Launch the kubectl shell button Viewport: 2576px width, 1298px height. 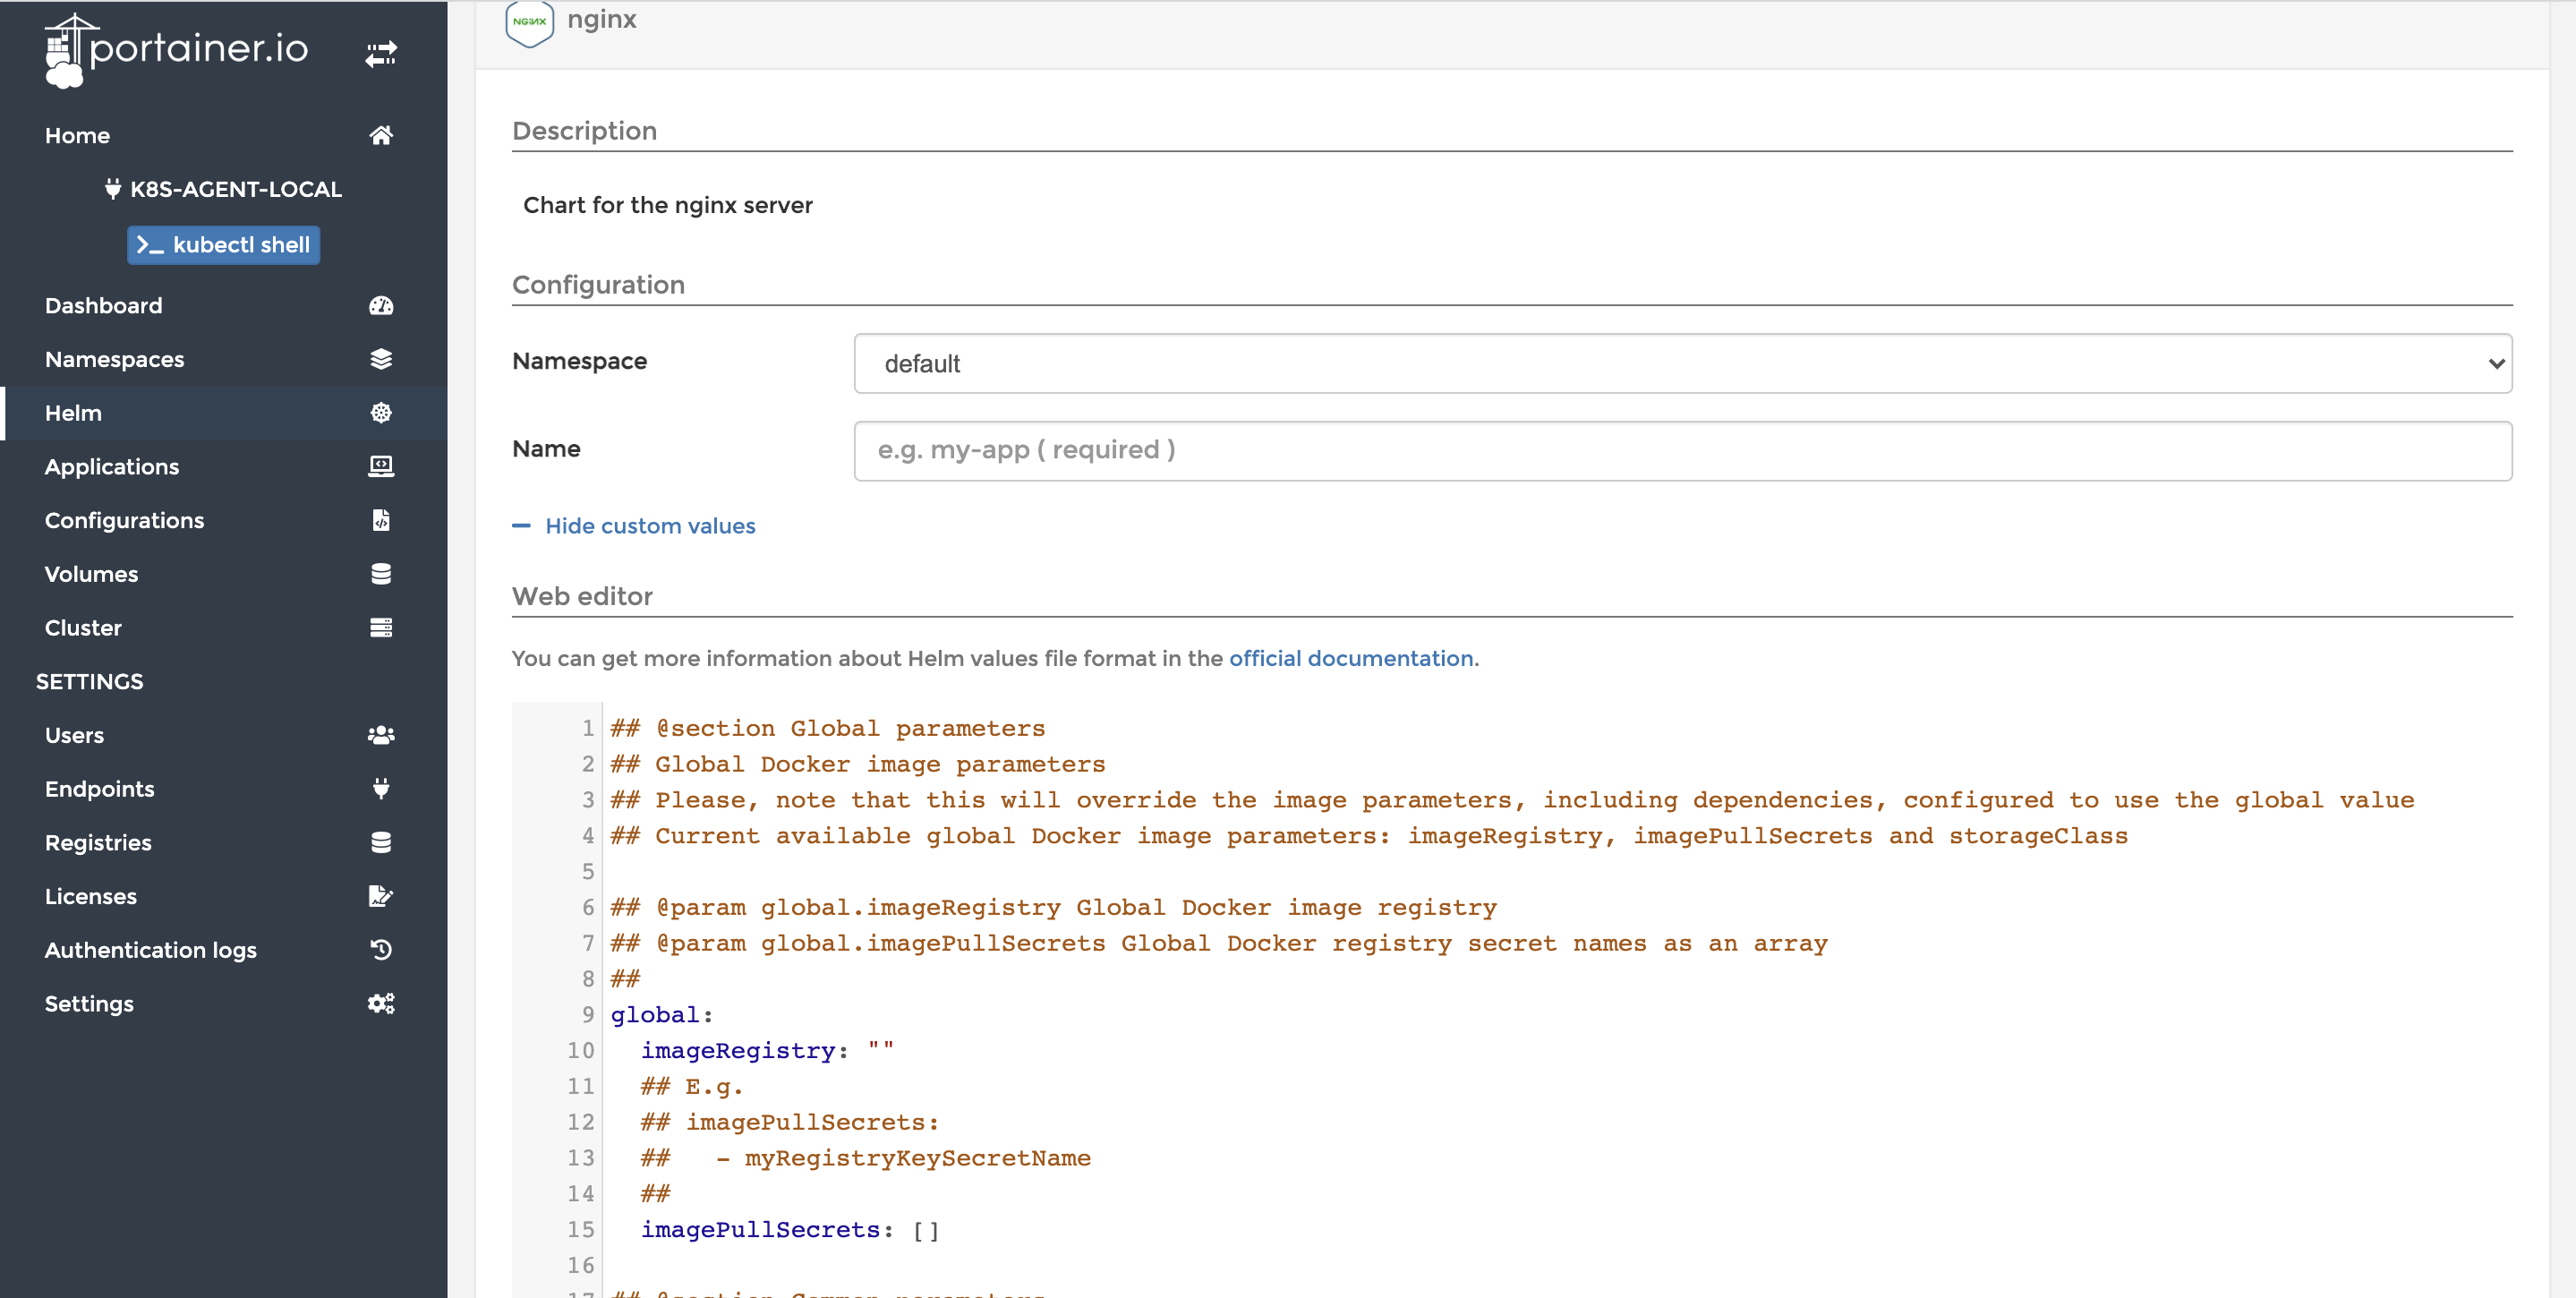point(223,245)
